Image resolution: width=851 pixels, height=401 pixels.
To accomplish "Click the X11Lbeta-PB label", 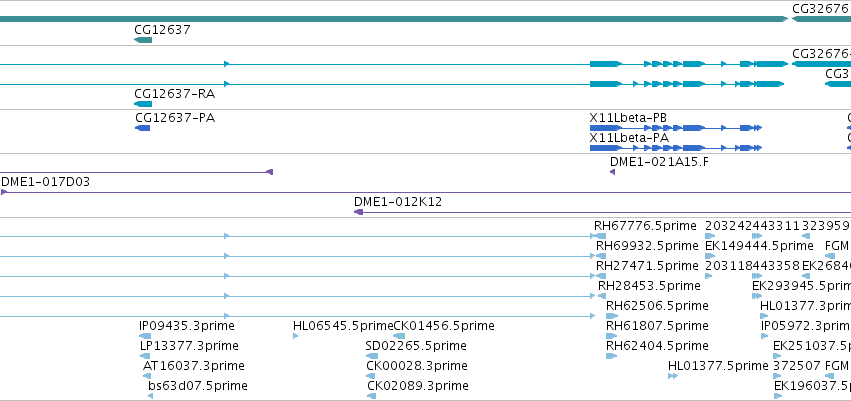I will click(x=628, y=118).
